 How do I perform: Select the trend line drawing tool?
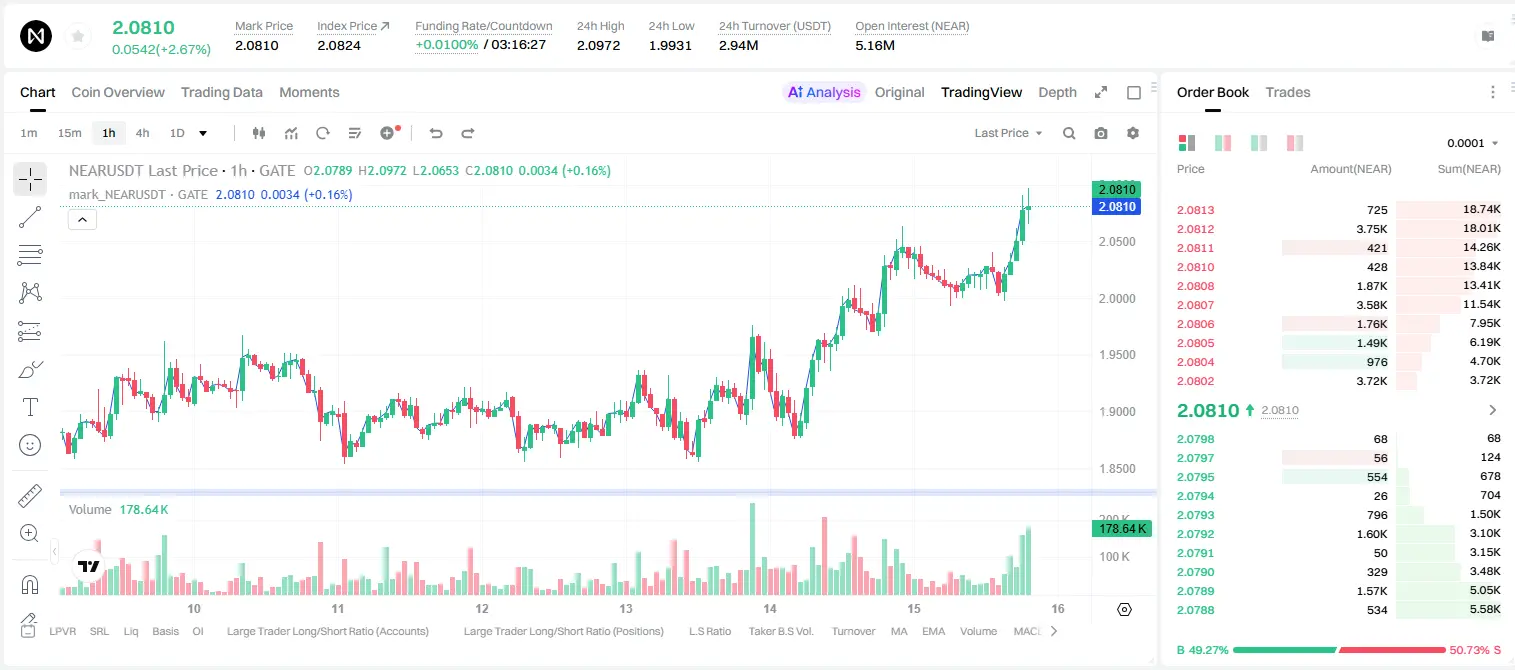click(30, 217)
